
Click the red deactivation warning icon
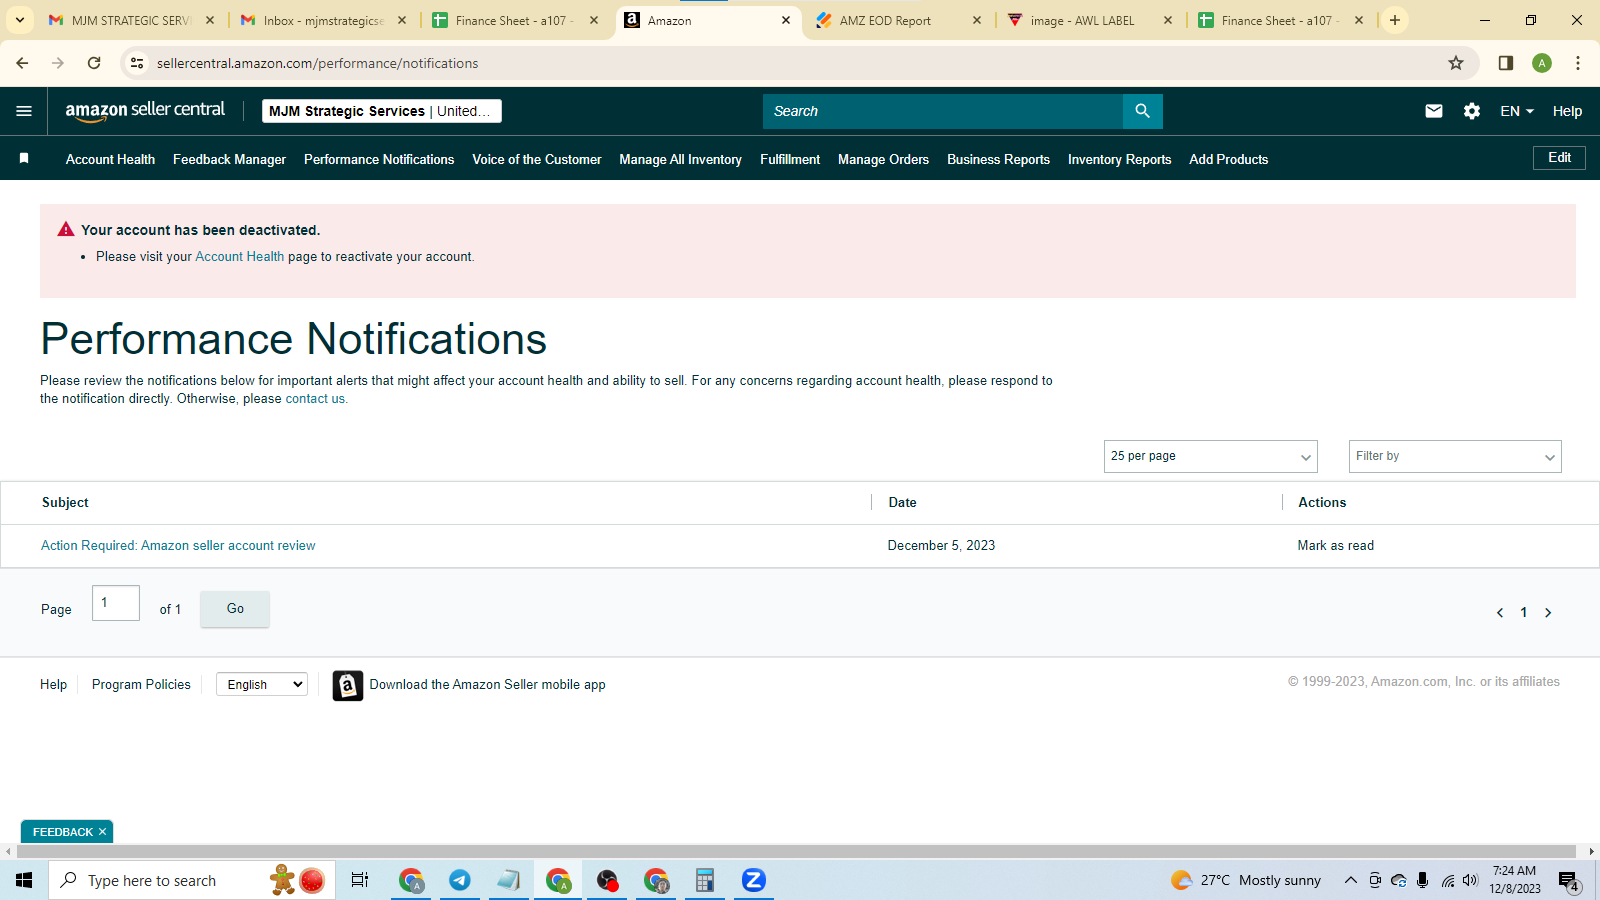66,229
